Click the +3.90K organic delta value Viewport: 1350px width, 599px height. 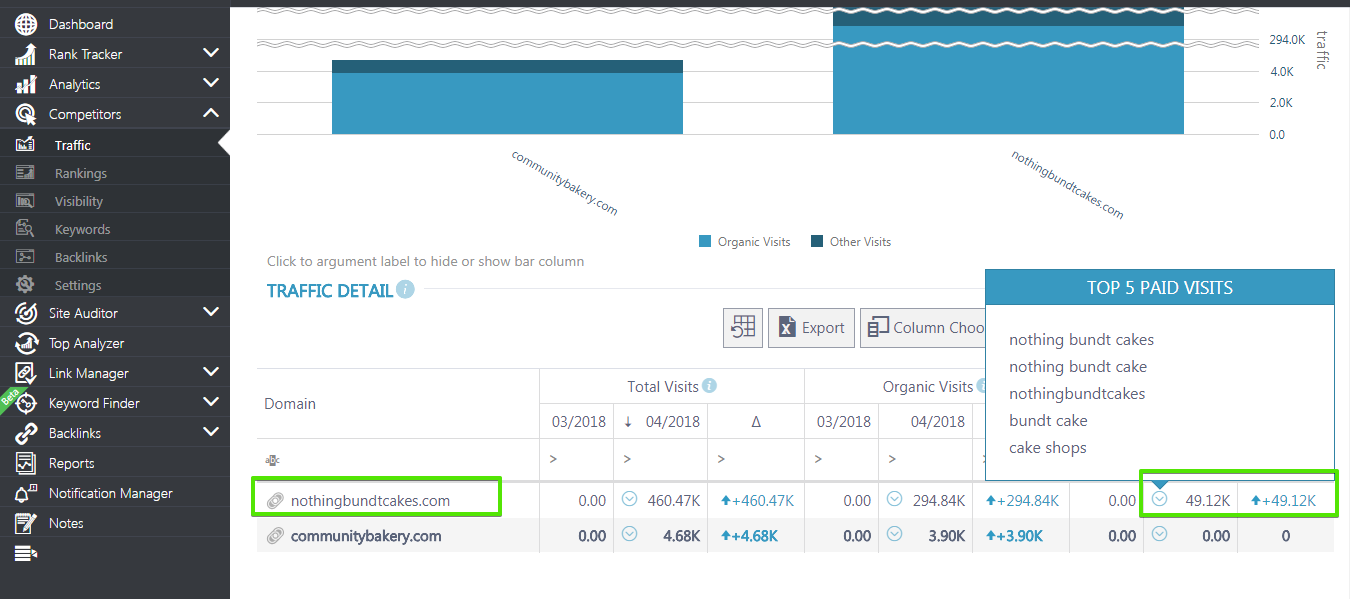(x=1014, y=536)
